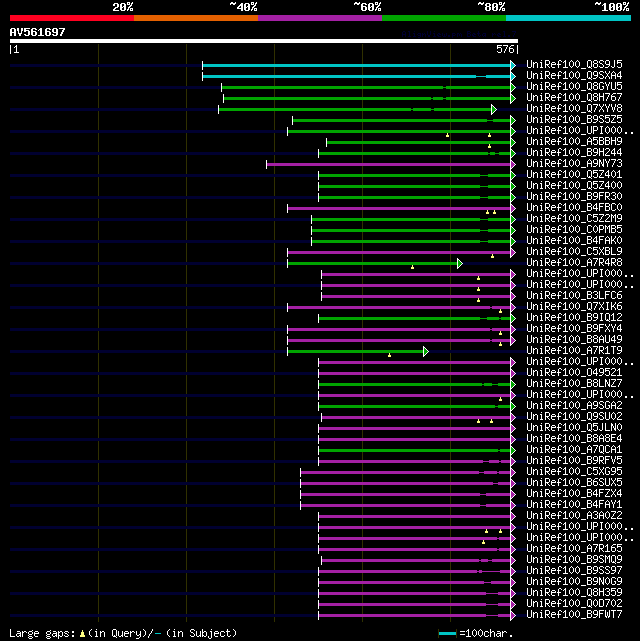Click the UniRef100_B6SUX5 hit name
The width and height of the screenshot is (640, 641).
point(574,483)
